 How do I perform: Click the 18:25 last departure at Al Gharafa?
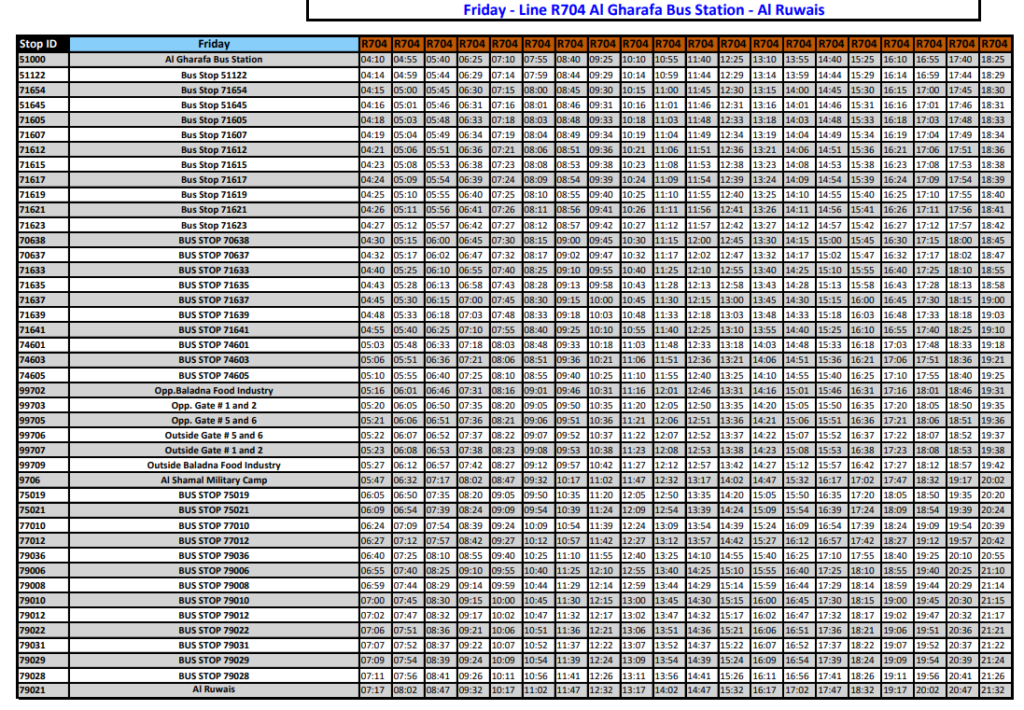coord(994,60)
